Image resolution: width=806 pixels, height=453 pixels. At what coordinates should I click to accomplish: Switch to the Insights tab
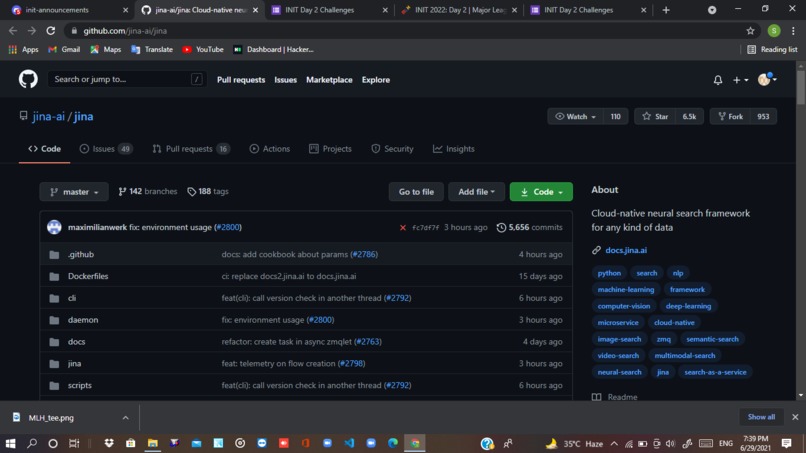(453, 149)
